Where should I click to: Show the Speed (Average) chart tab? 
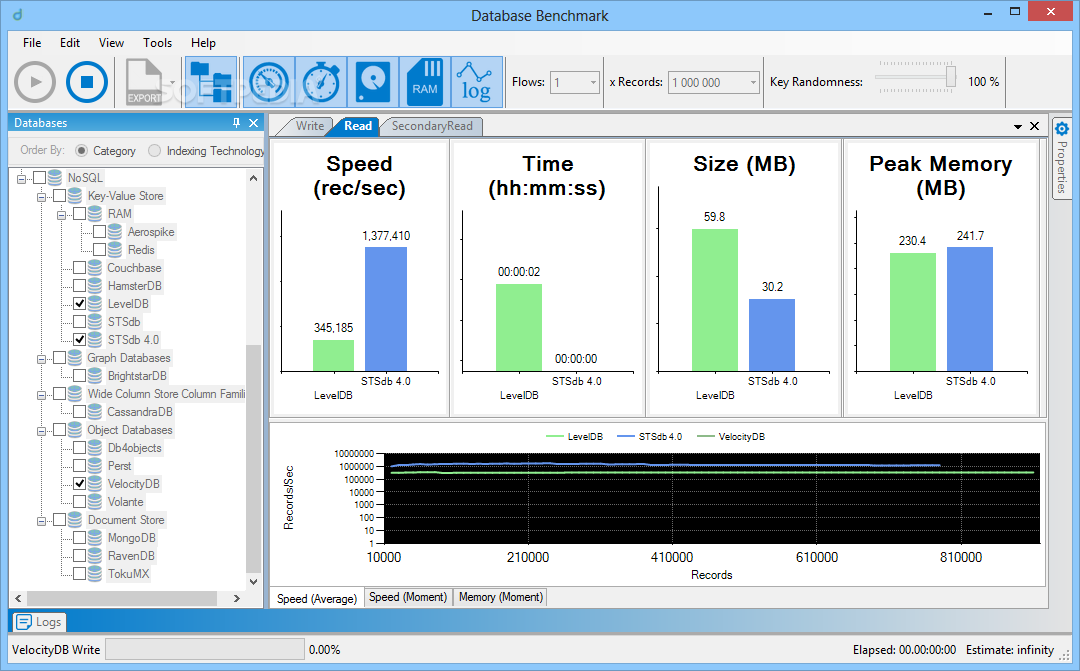(x=317, y=598)
